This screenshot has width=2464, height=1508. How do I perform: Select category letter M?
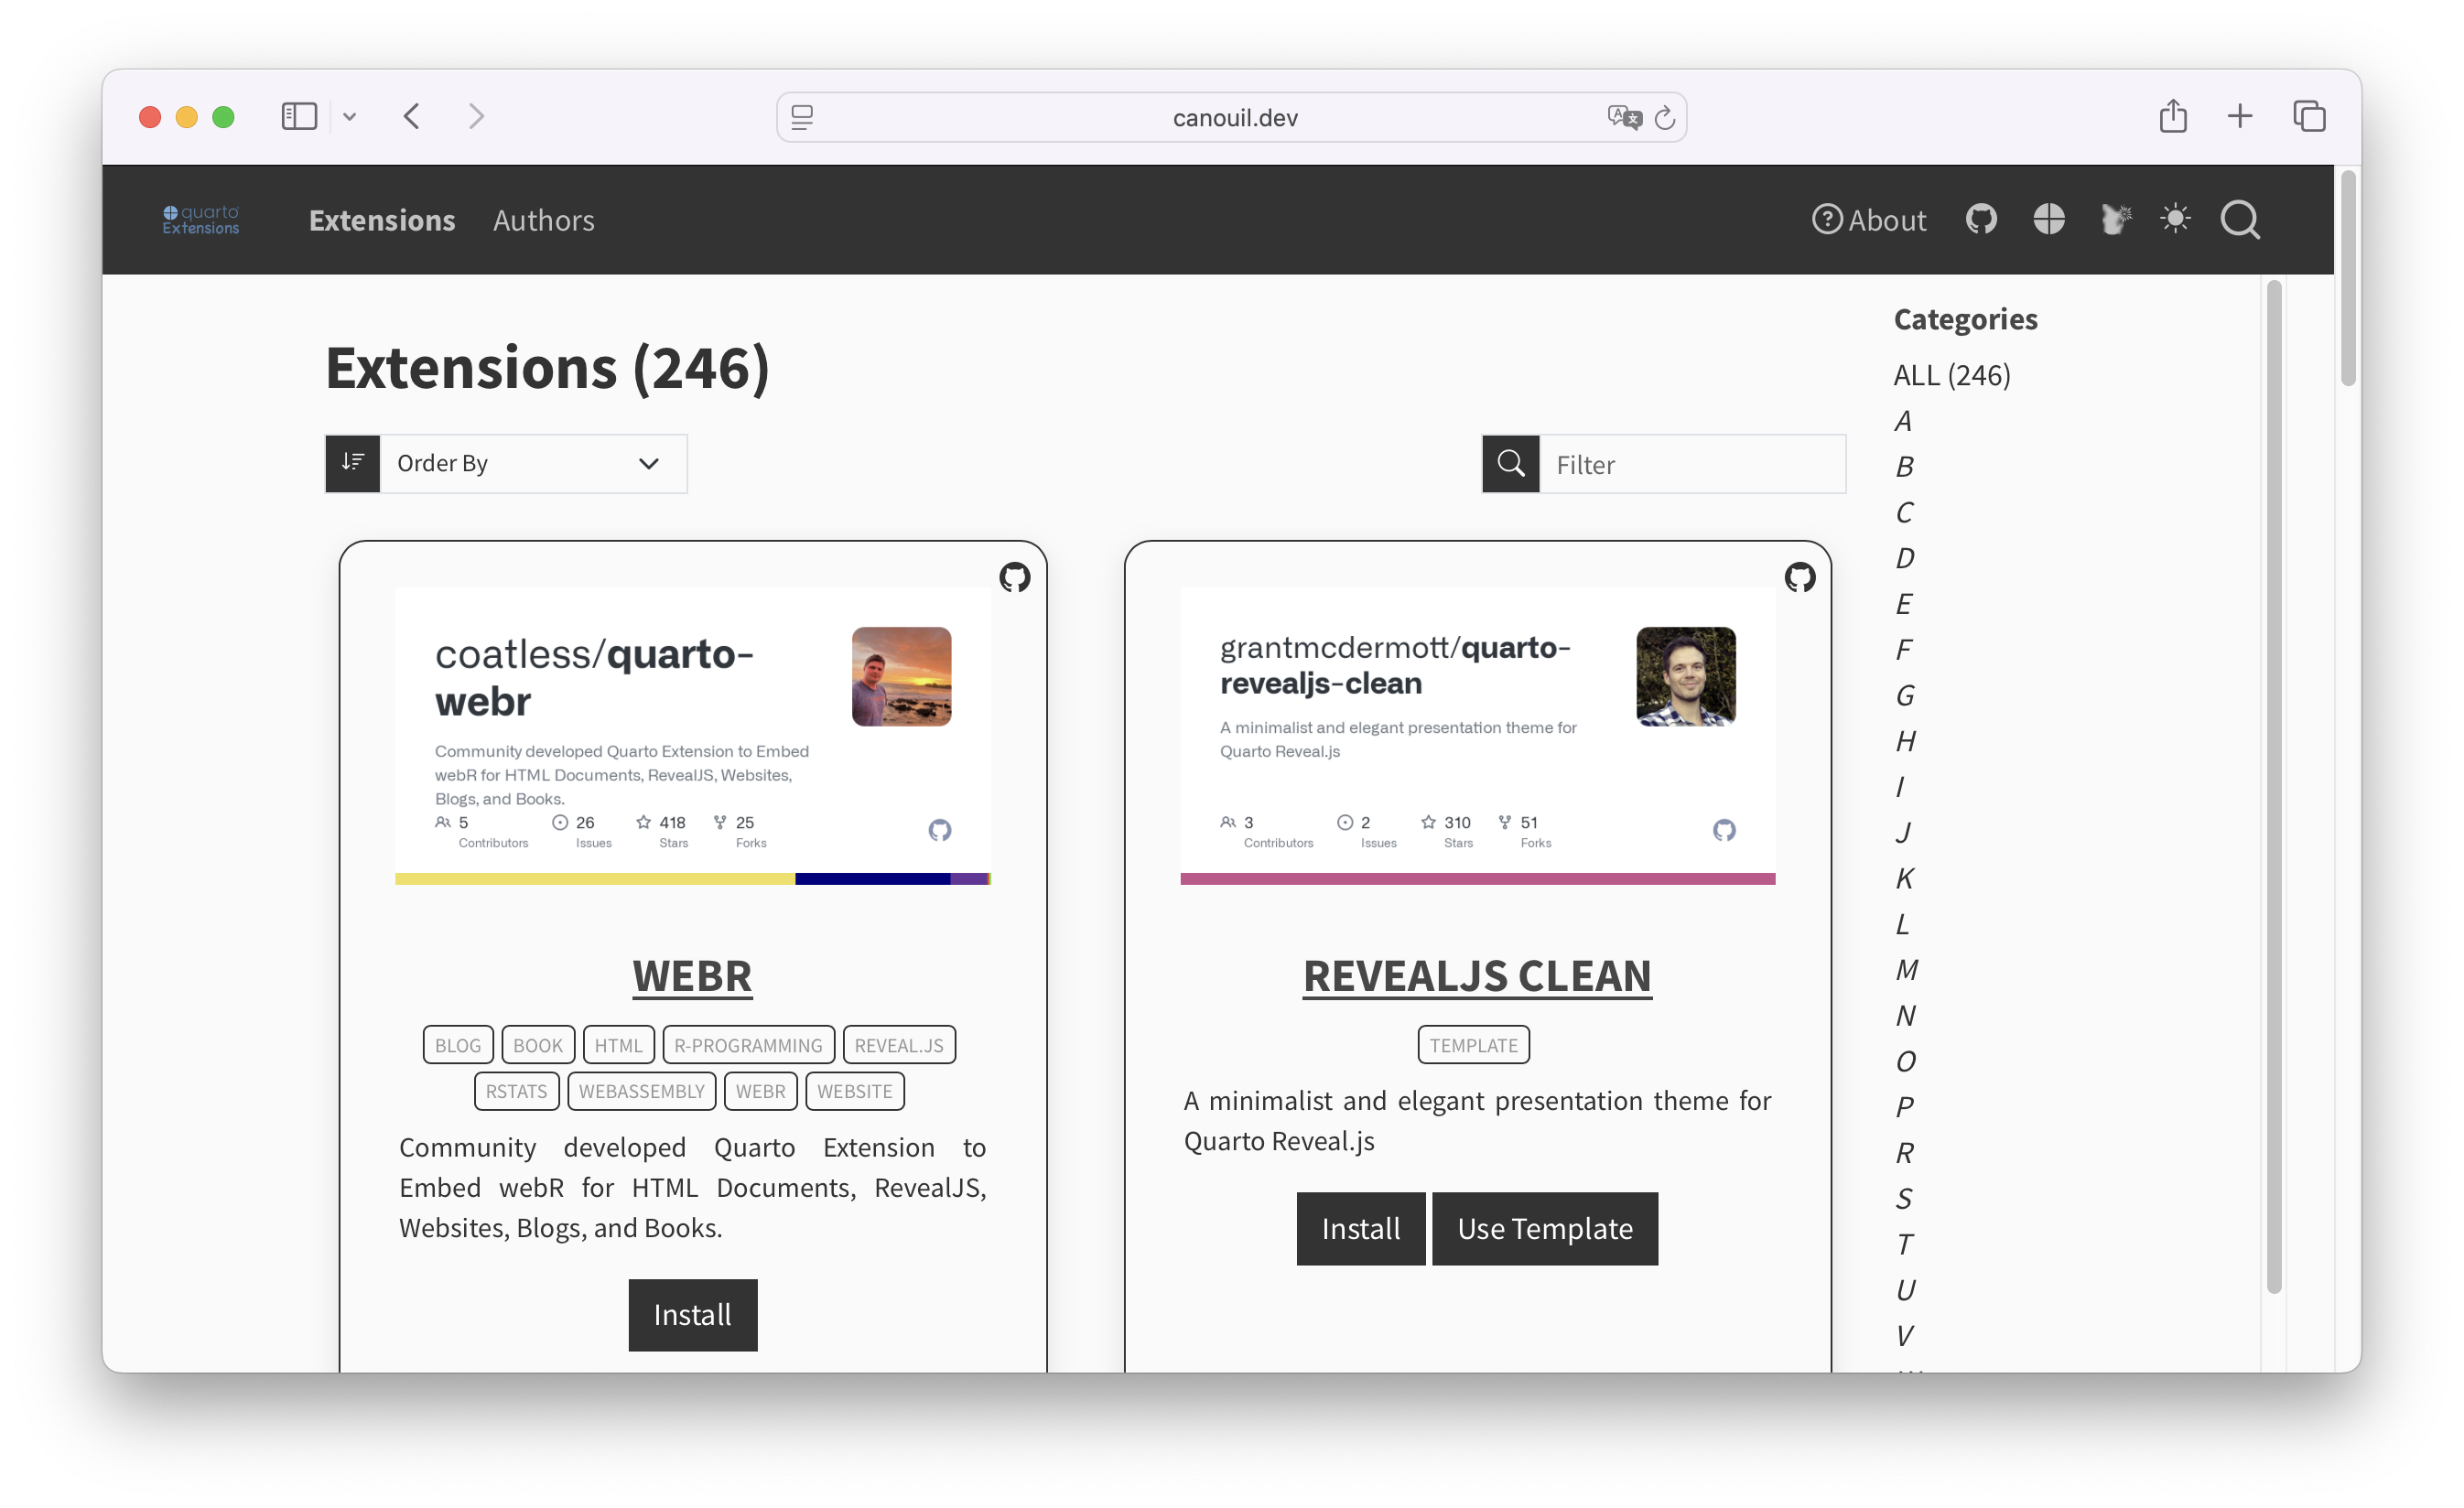tap(1906, 970)
